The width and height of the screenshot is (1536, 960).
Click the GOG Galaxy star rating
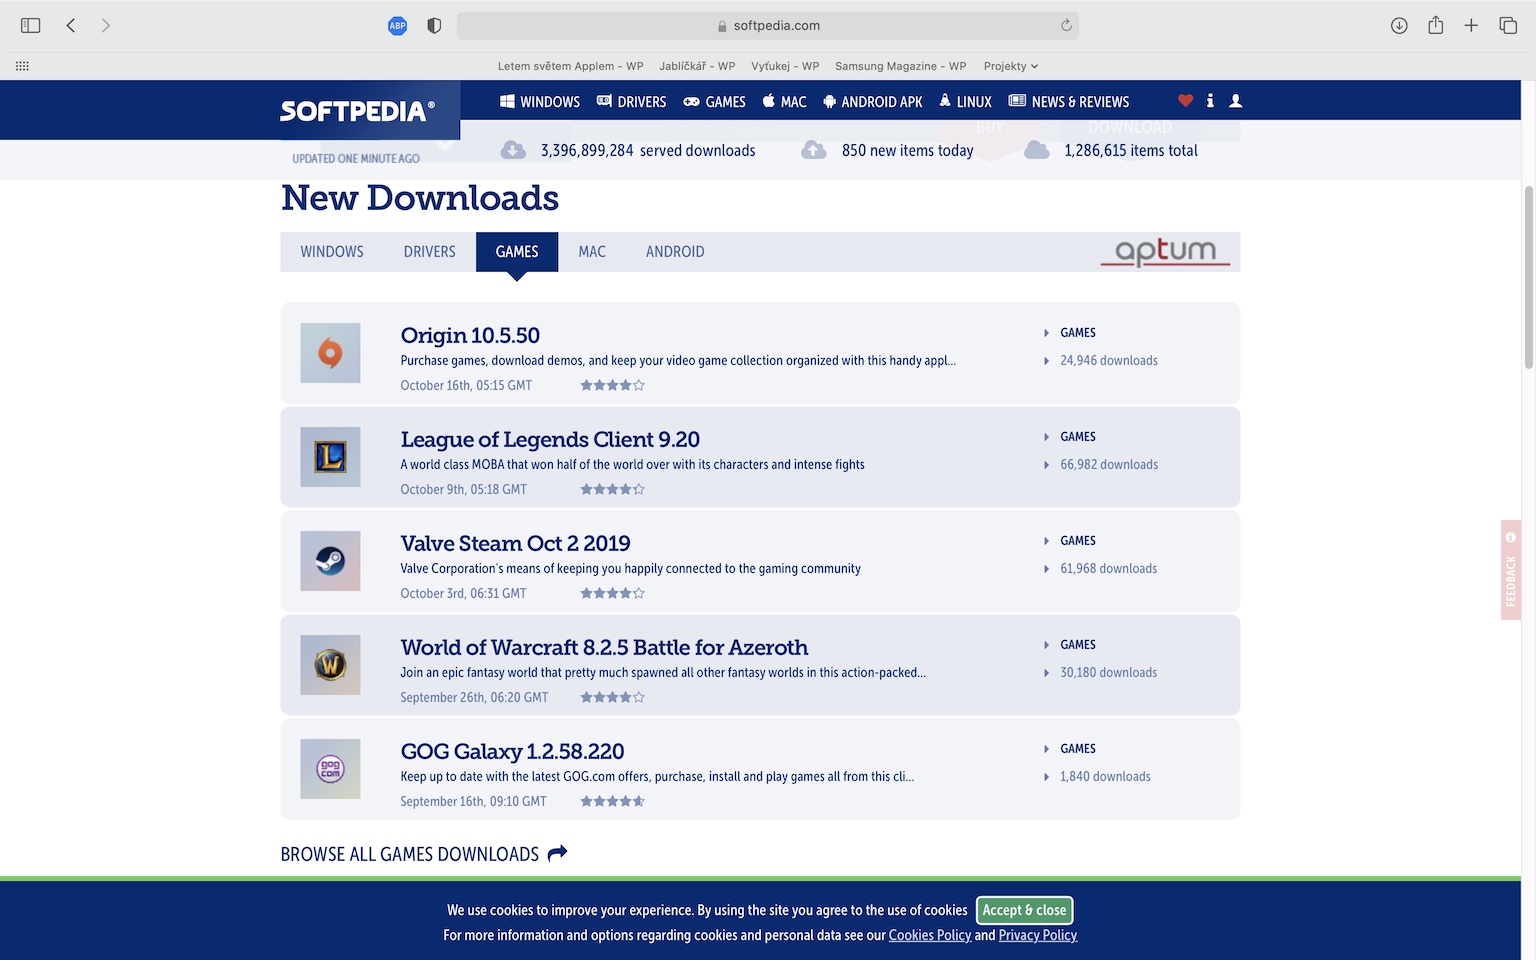click(x=613, y=801)
